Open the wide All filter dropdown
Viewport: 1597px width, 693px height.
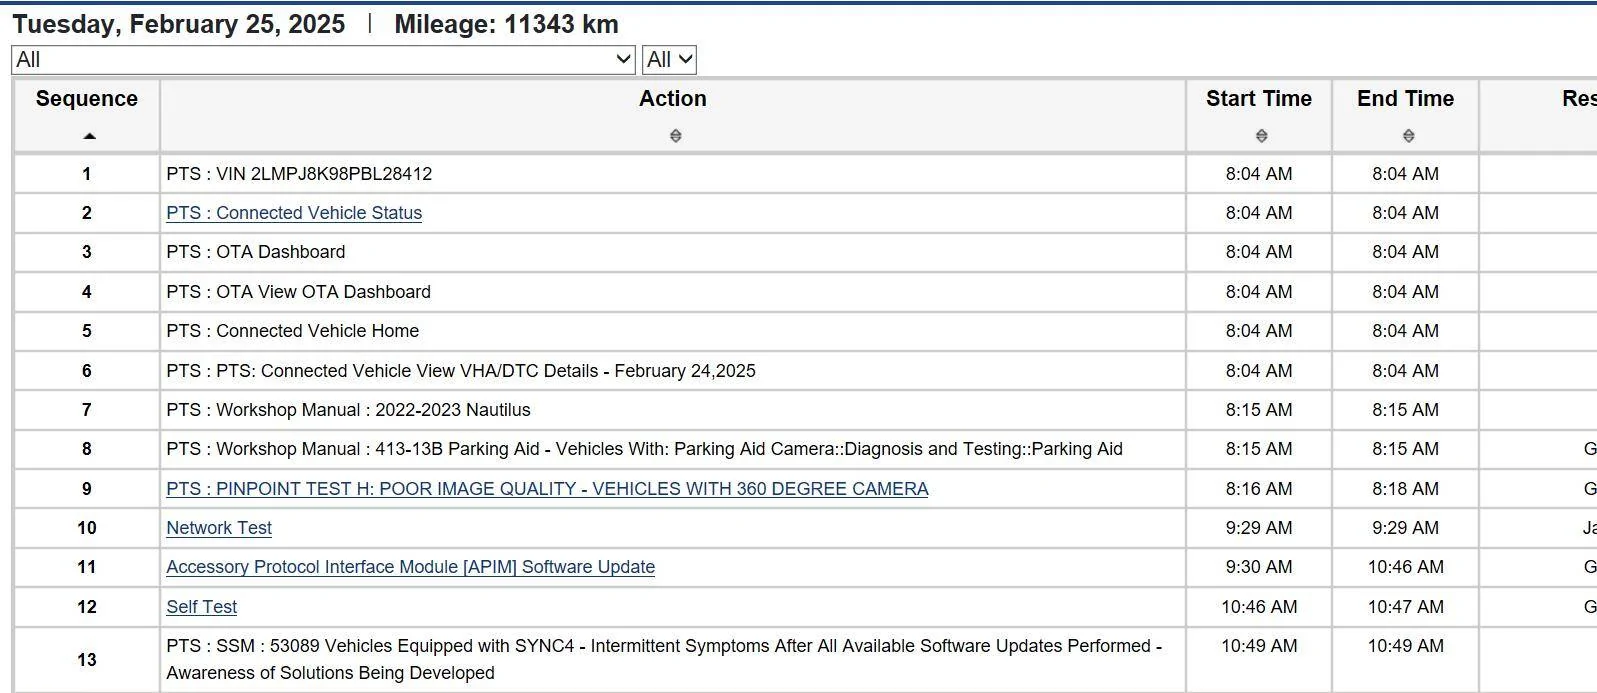[x=320, y=59]
